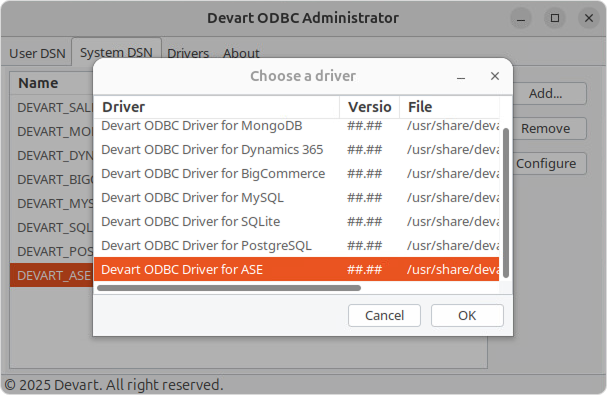
Task: Select Devart ODBC Driver for ASE
Action: click(297, 269)
